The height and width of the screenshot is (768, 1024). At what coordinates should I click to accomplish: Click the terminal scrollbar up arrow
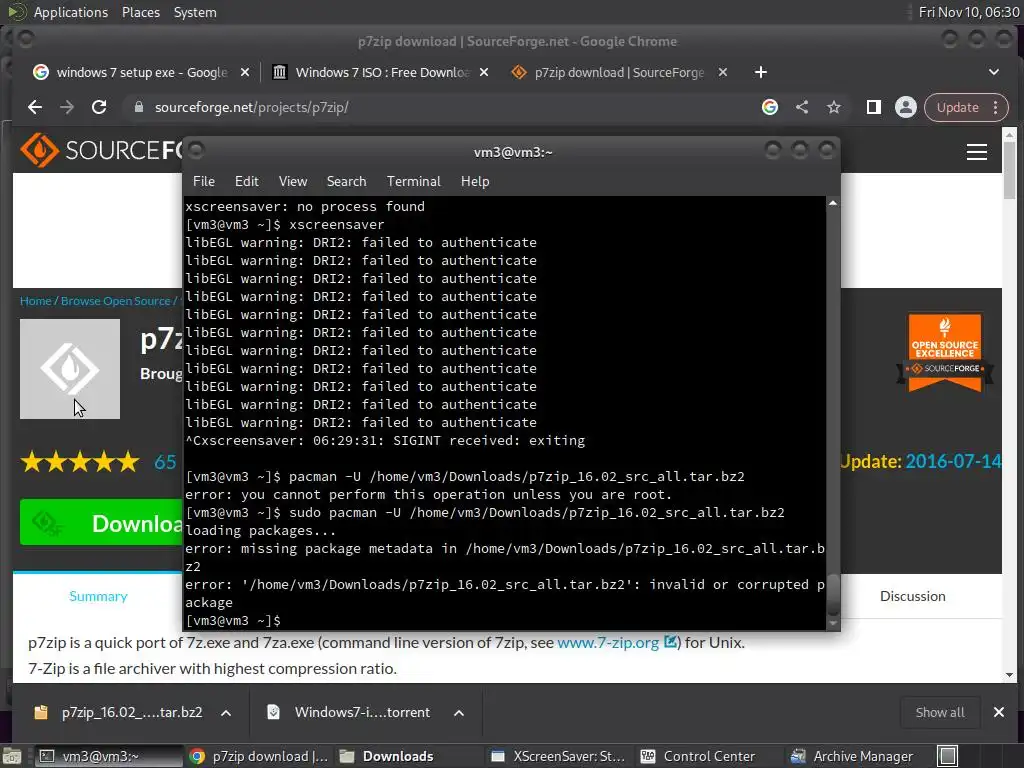tap(833, 203)
